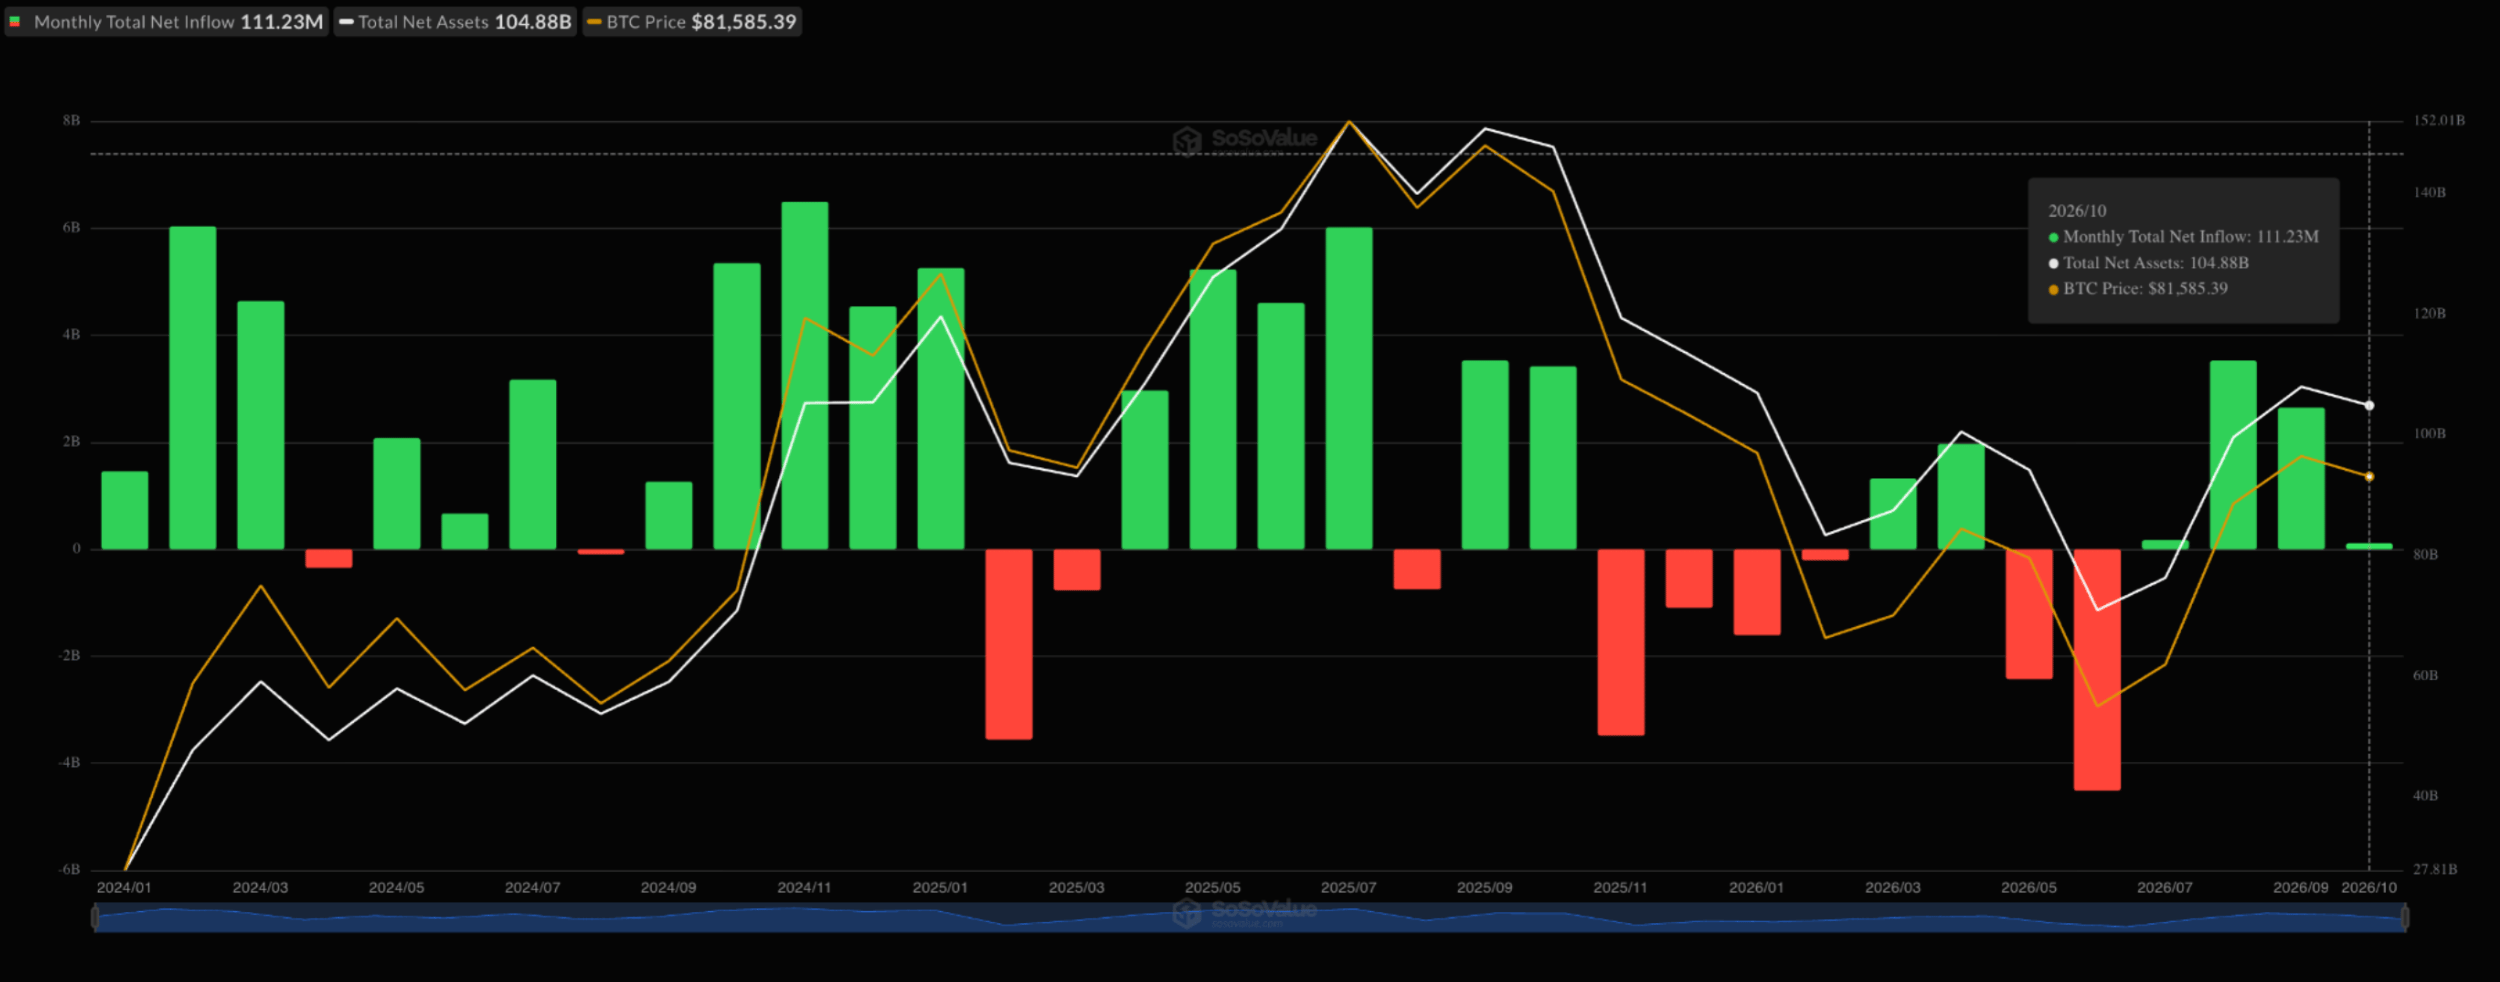Click the orange BTC Price marker at 2026/10
Screen dimensions: 2500x982
(2369, 477)
